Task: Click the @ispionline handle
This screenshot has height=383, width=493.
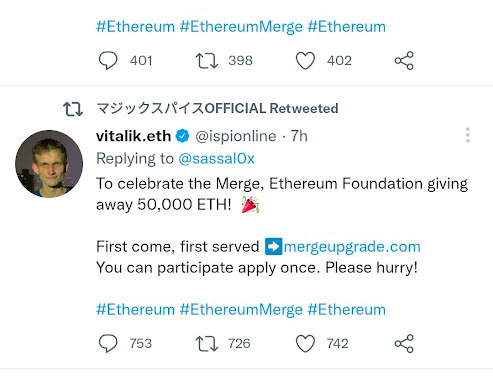Action: tap(236, 136)
